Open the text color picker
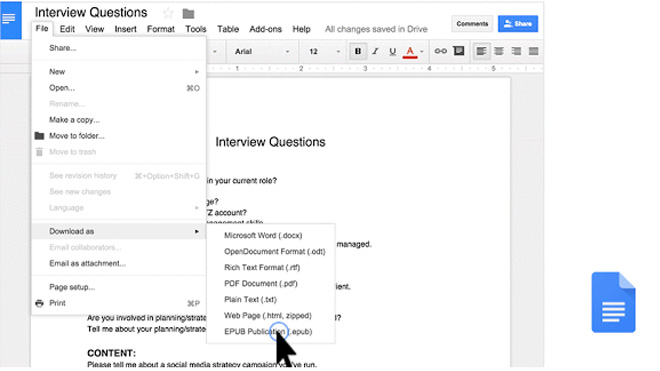Viewport: 660px width, 371px height. tap(410, 51)
